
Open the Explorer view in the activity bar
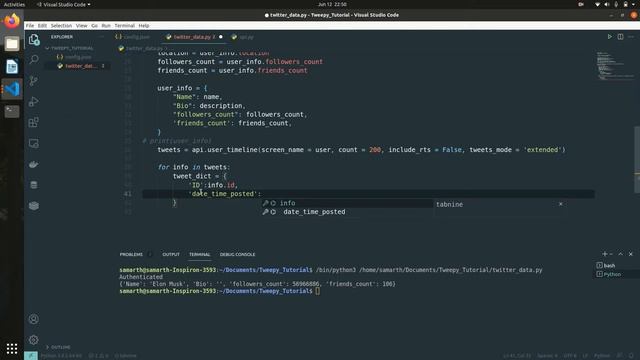click(34, 39)
